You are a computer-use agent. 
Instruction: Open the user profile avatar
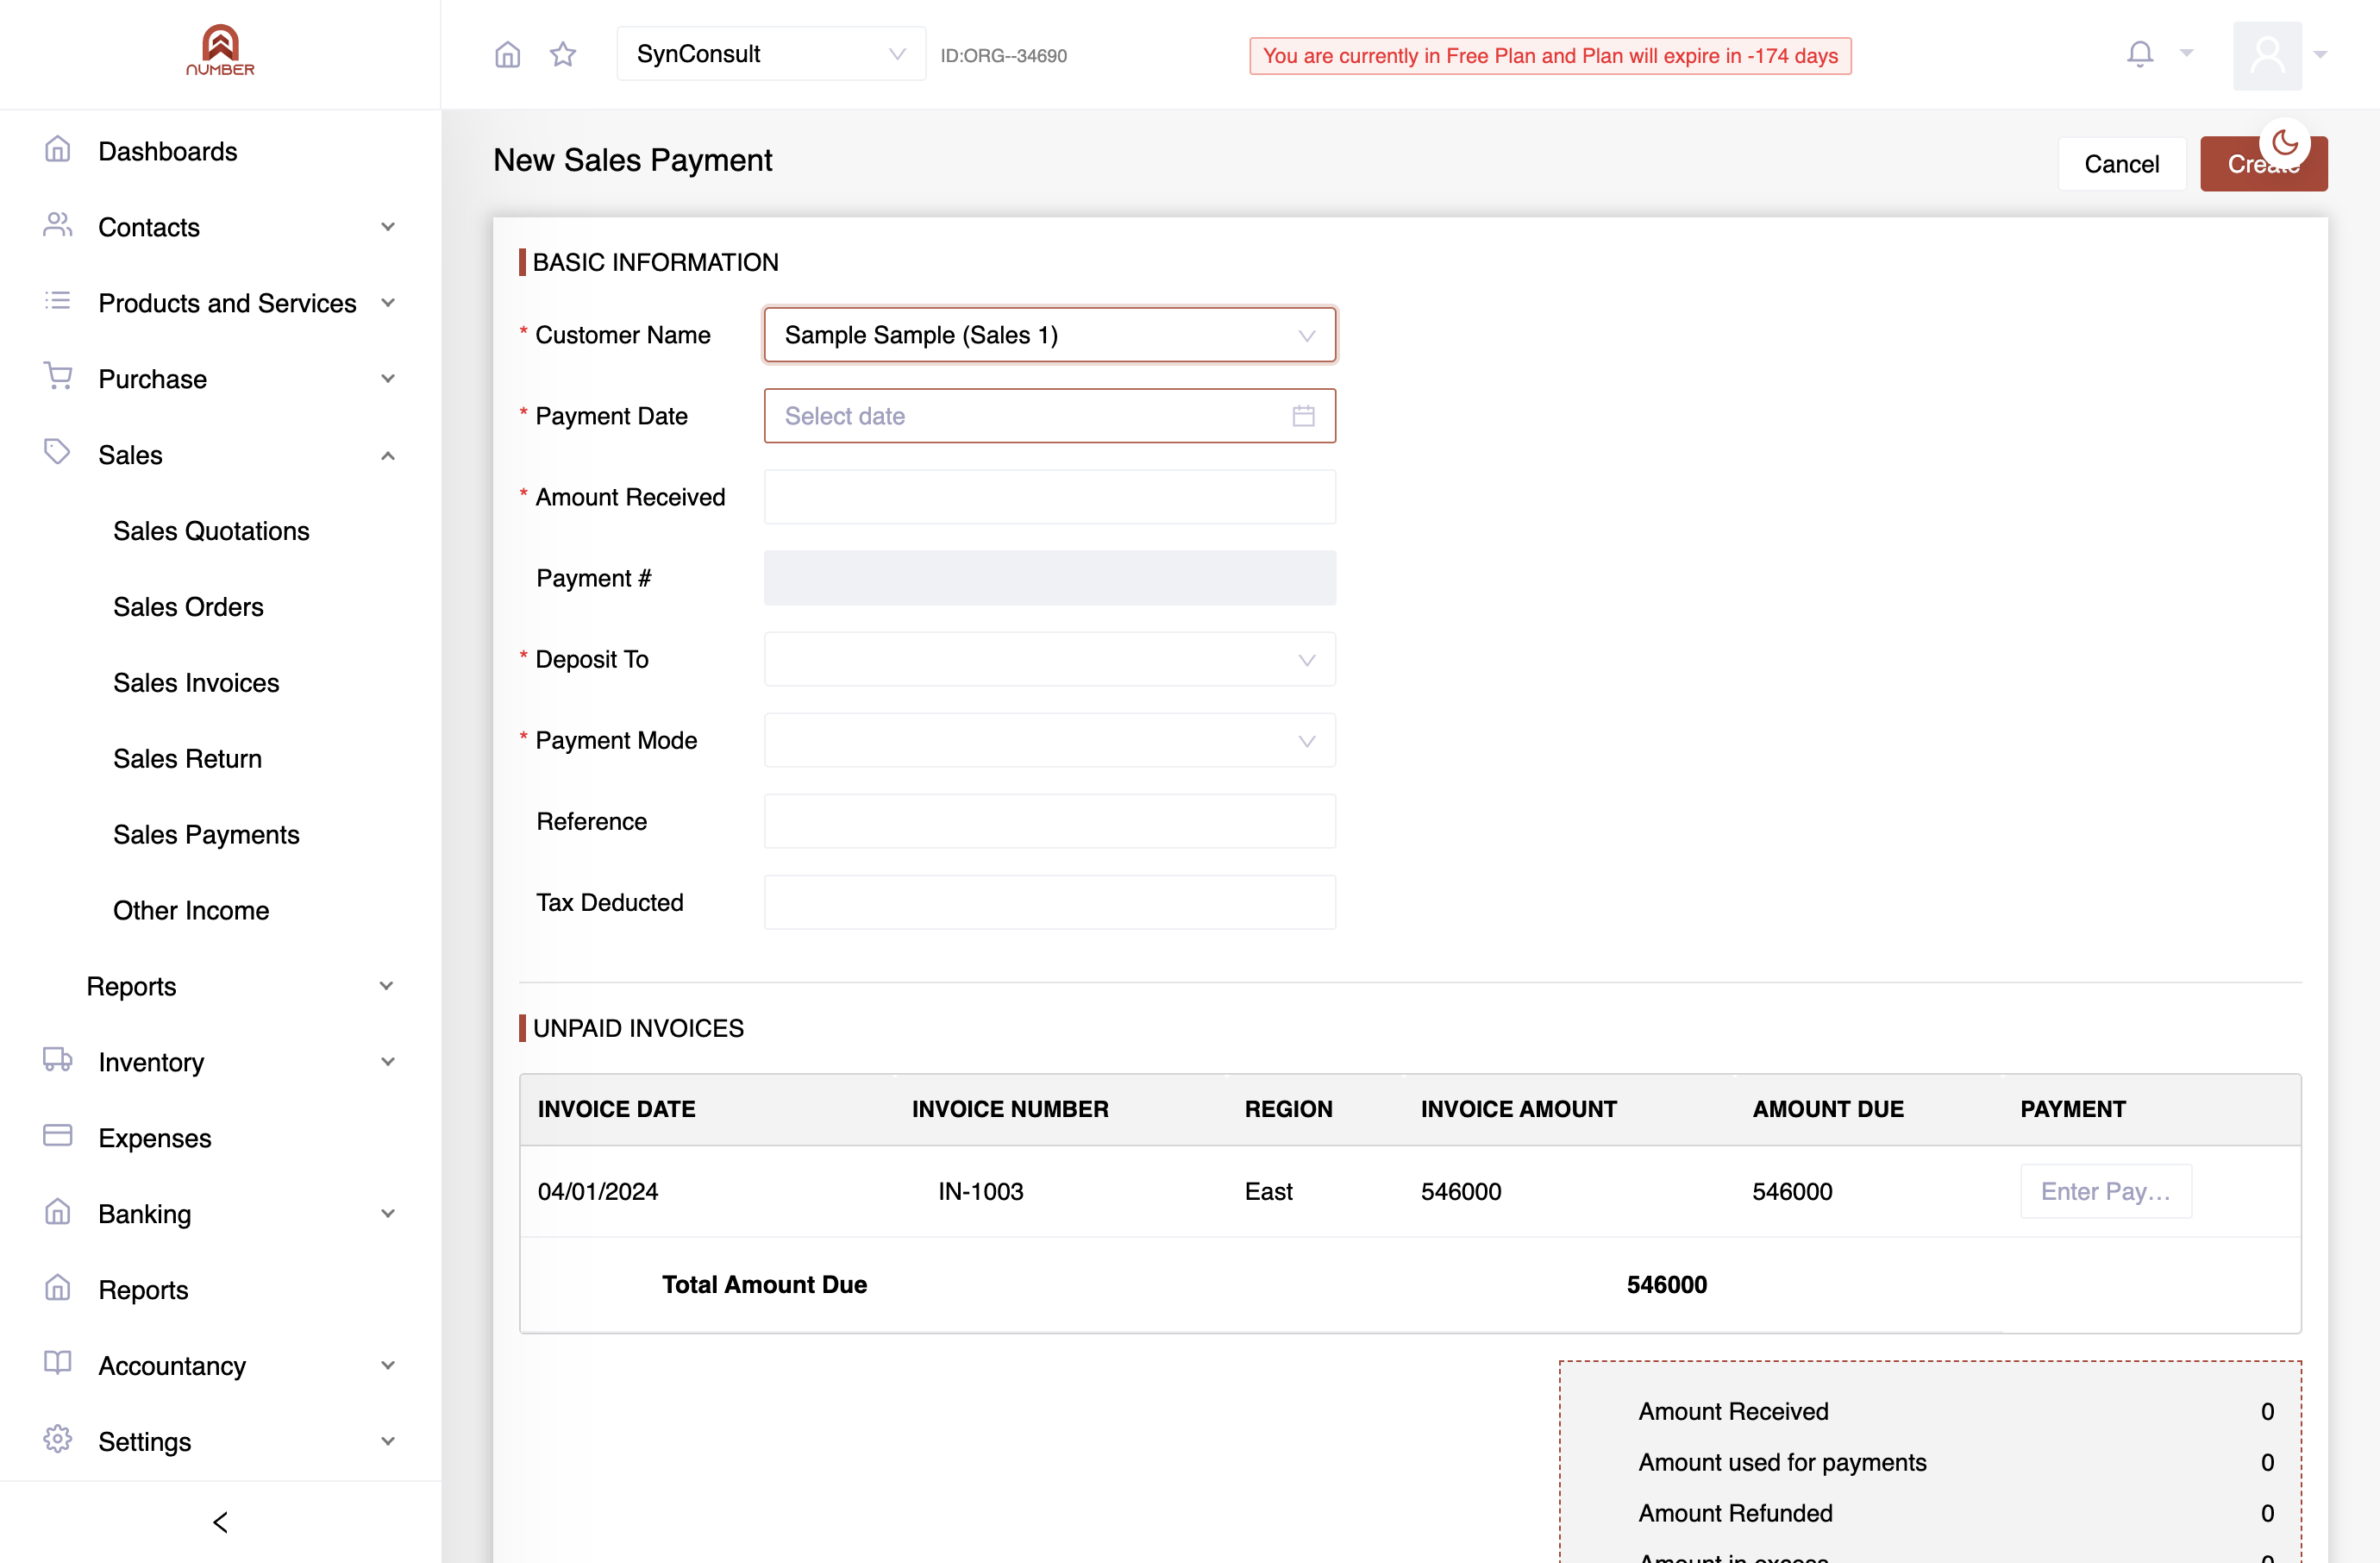[2267, 55]
